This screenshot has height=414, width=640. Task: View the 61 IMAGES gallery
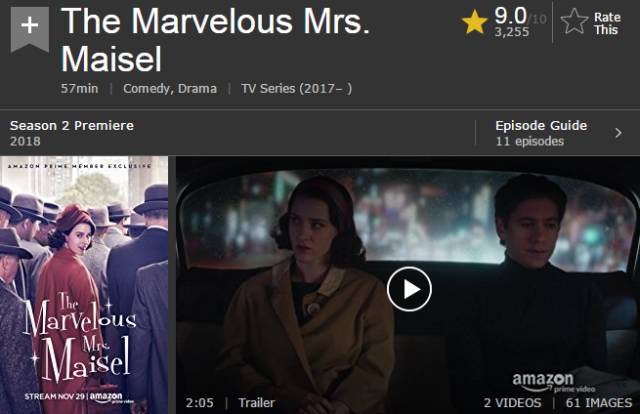(x=599, y=403)
